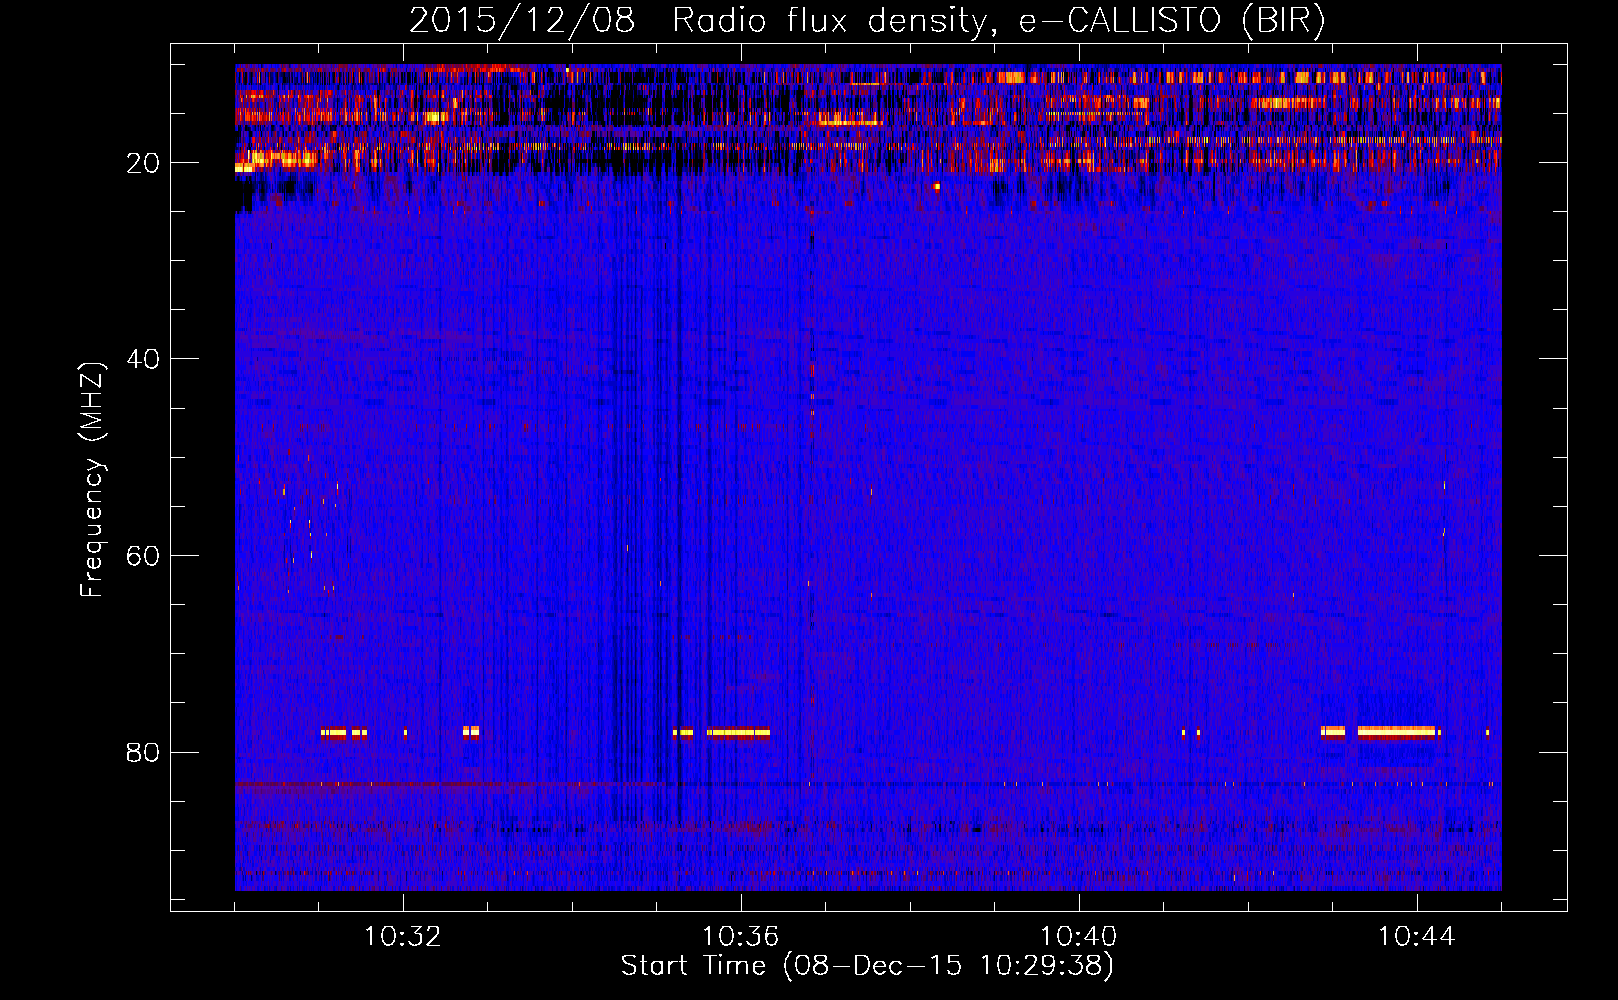
Task: Click the 60 MHz frequency tick label
Action: (x=144, y=556)
